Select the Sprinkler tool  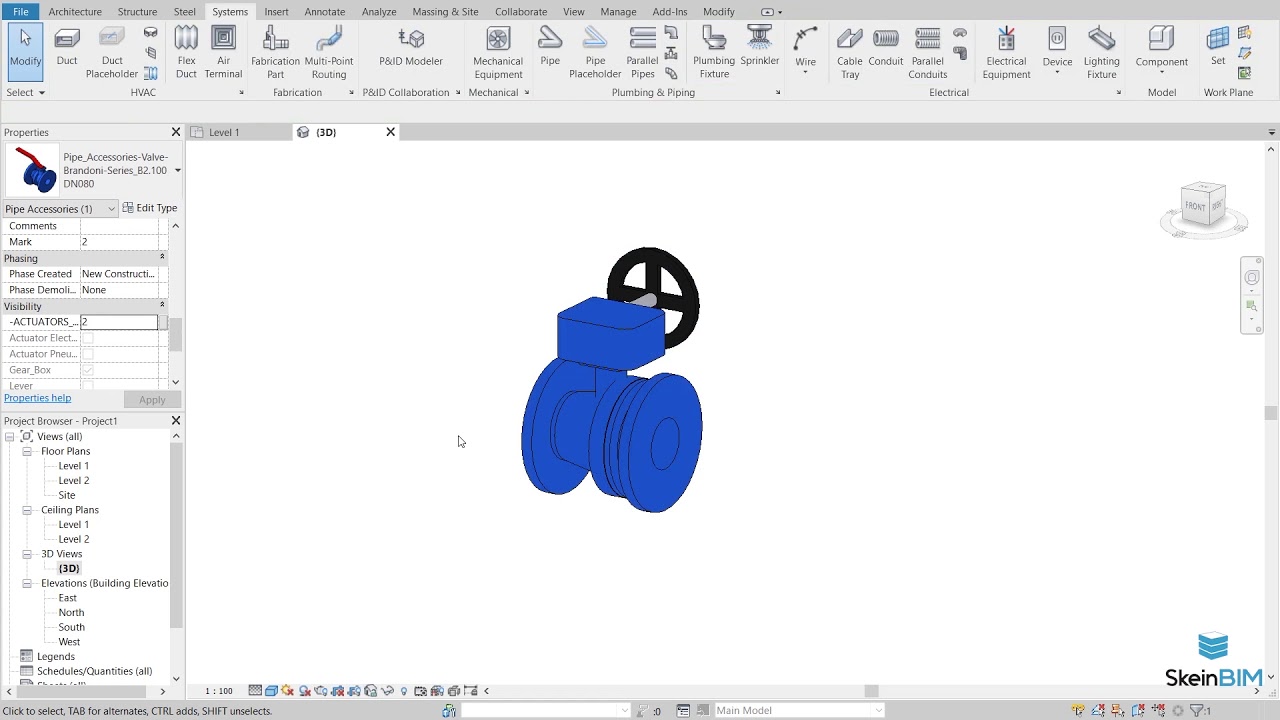pos(760,48)
